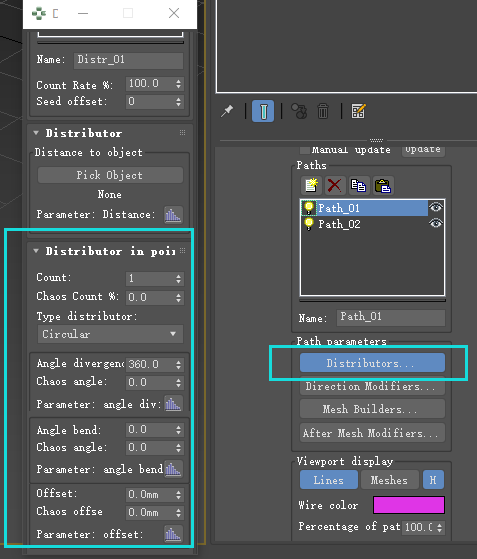477x559 pixels.
Task: Toggle visibility eye of Path_01
Action: pyautogui.click(x=436, y=207)
